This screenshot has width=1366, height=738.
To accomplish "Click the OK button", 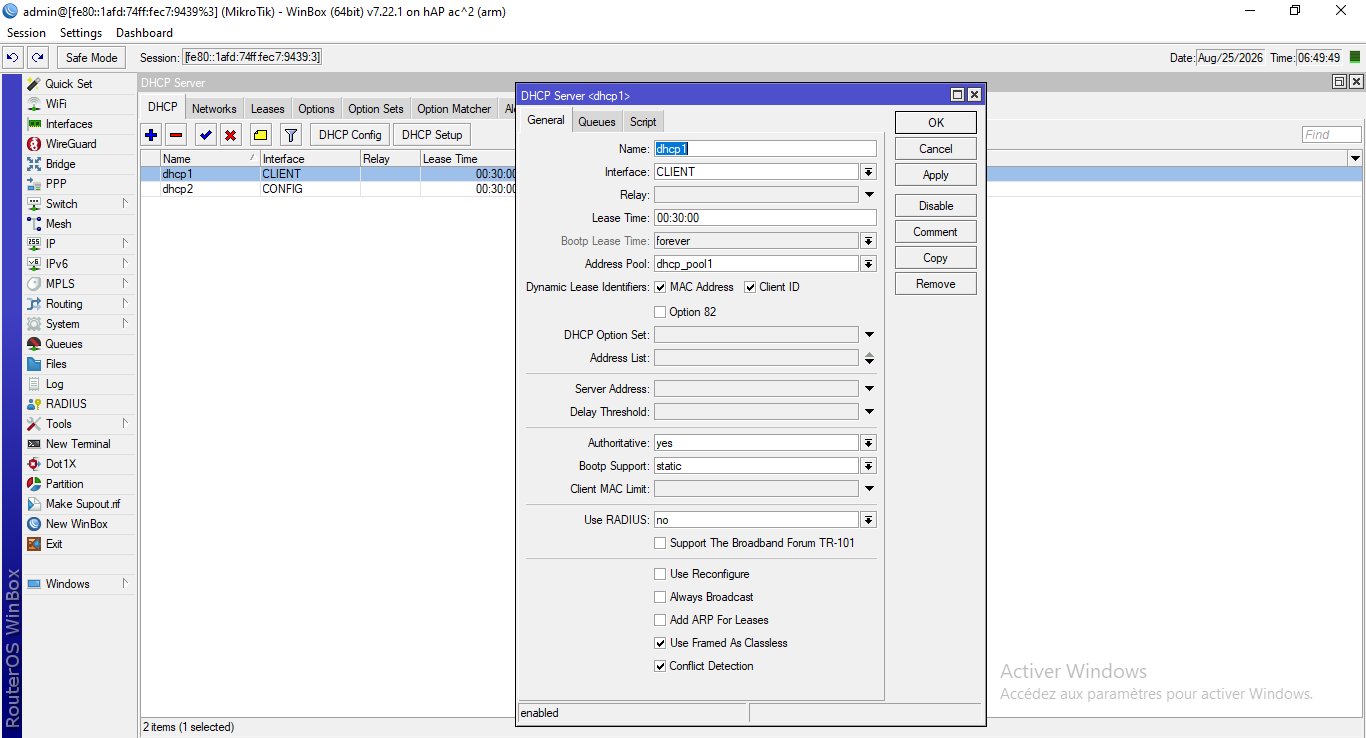I will click(936, 122).
